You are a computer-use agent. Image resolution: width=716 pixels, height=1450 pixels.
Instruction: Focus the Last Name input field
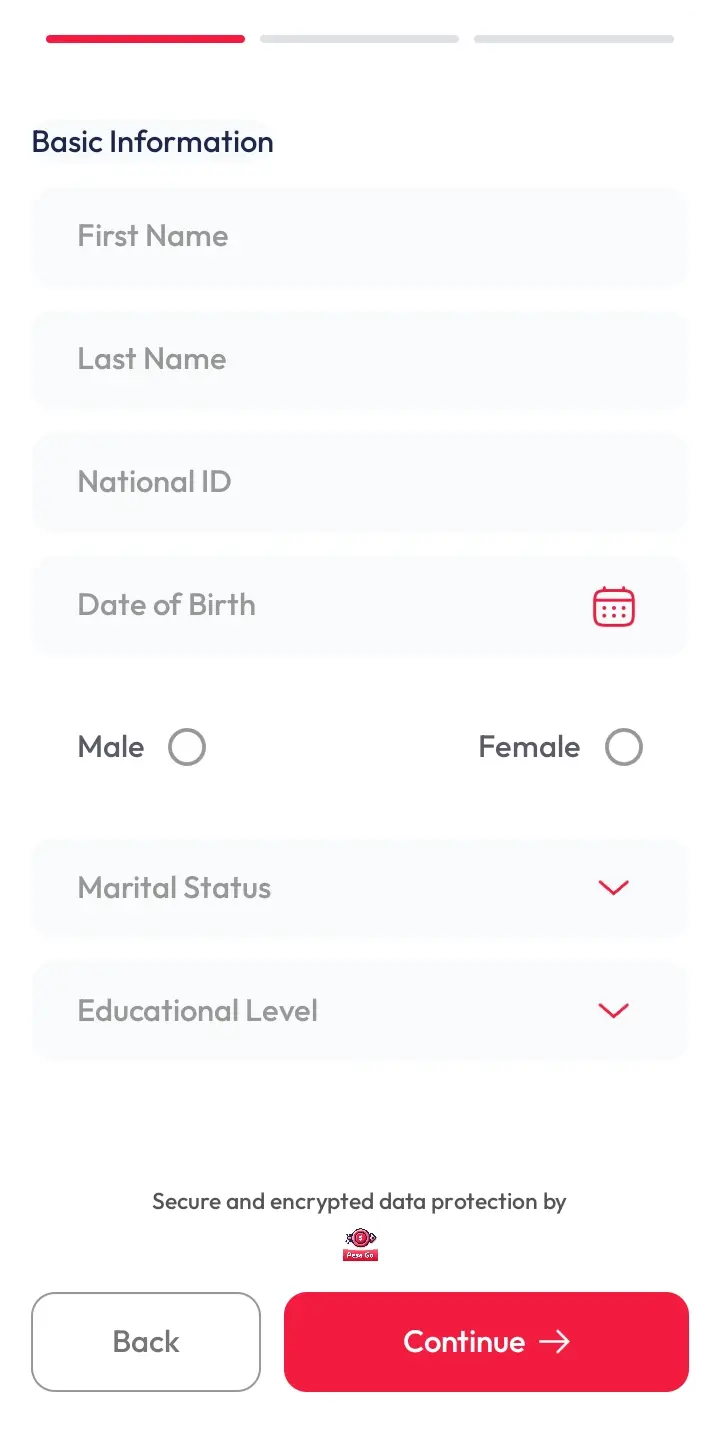pos(359,359)
